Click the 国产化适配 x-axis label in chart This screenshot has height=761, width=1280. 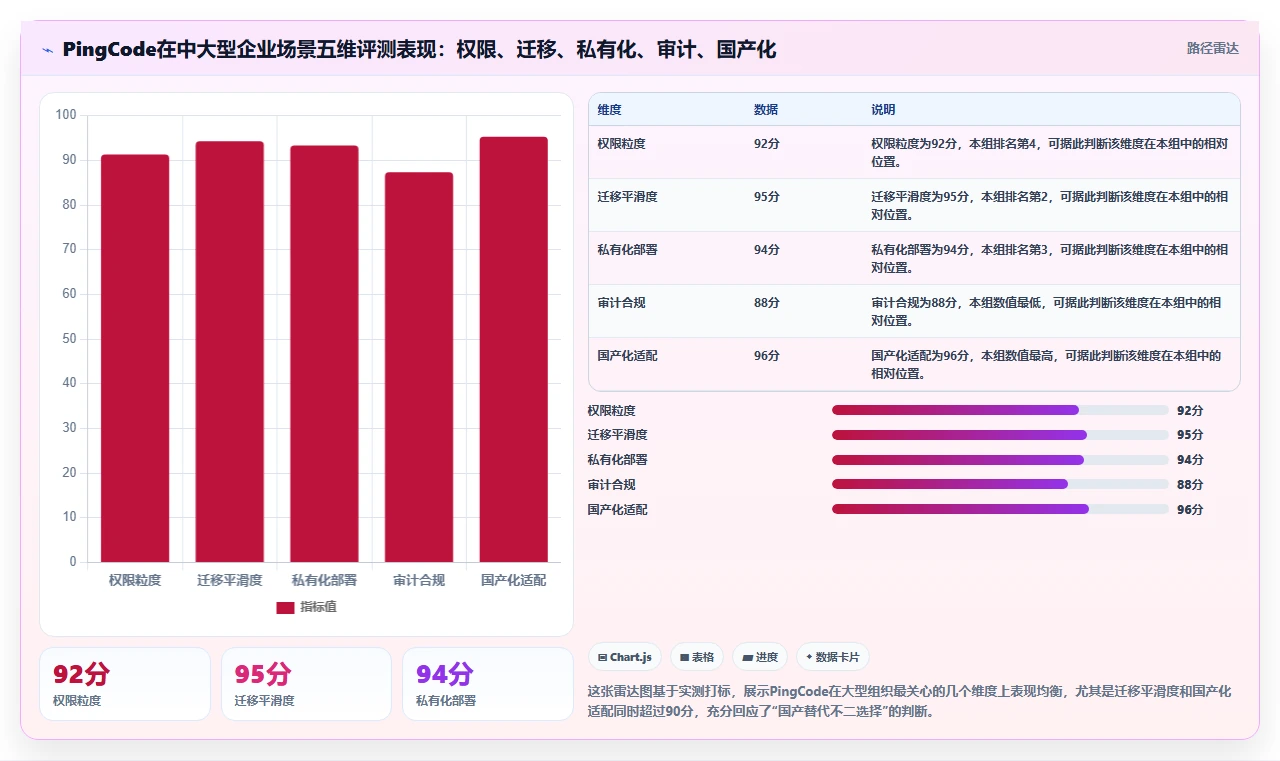point(514,580)
